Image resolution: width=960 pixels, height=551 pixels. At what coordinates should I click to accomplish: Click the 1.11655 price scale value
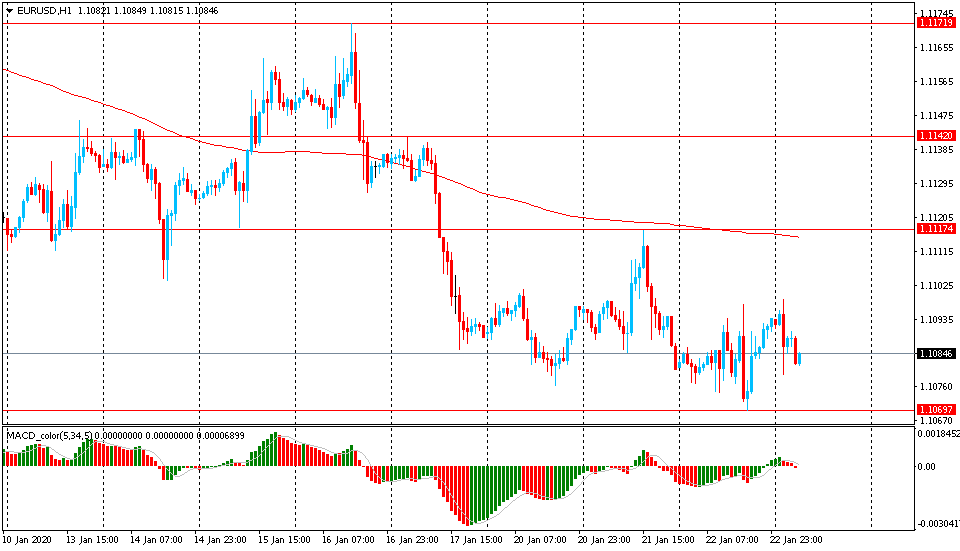[937, 48]
